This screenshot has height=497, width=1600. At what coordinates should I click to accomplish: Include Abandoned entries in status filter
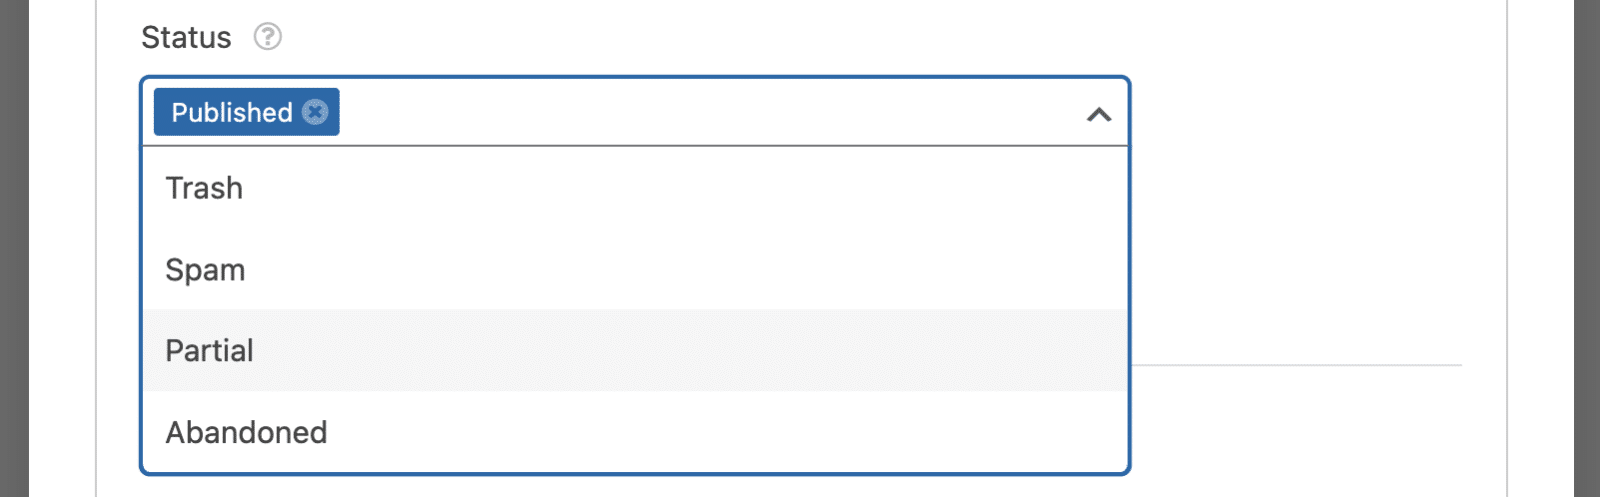[635, 432]
